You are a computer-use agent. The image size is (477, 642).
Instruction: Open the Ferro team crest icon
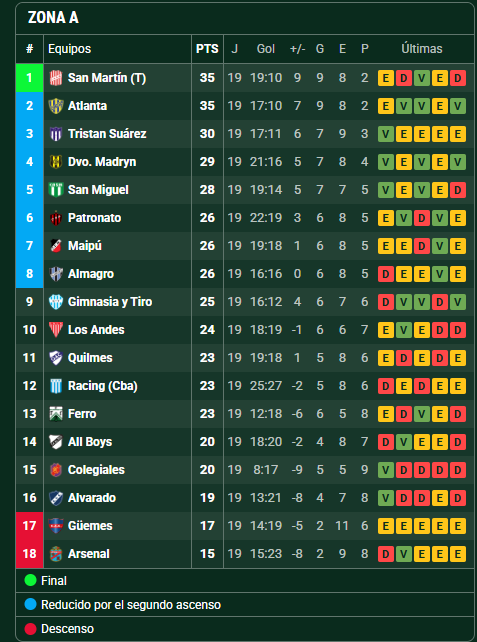click(x=56, y=414)
